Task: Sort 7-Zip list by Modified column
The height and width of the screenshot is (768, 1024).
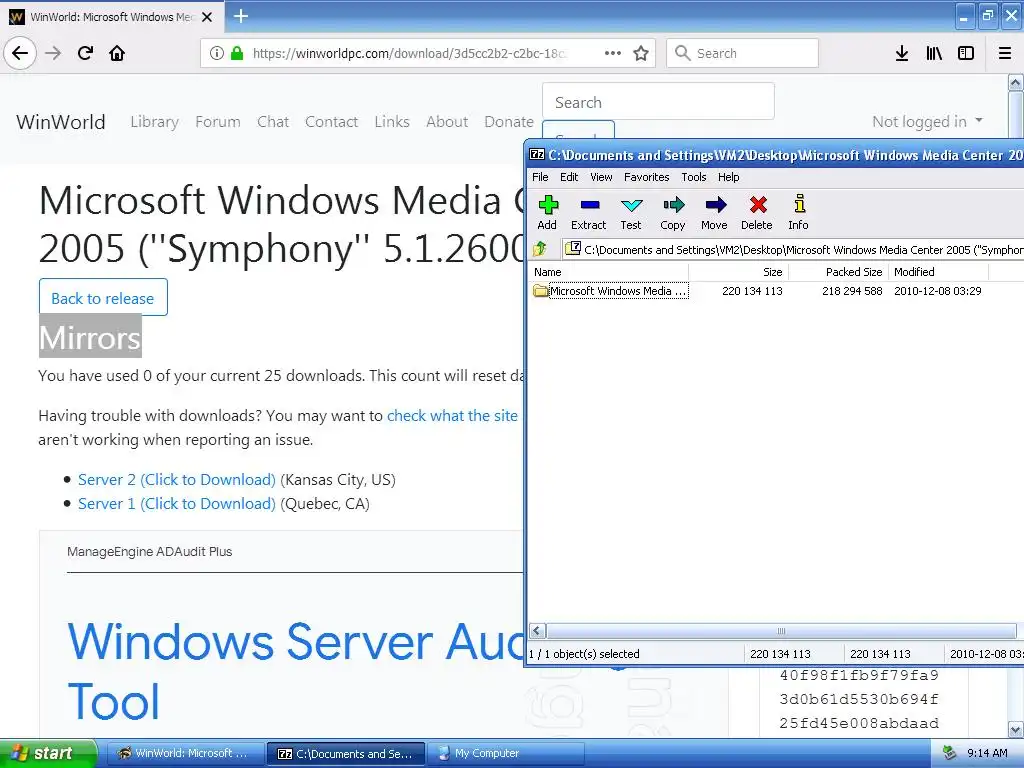Action: [938, 272]
